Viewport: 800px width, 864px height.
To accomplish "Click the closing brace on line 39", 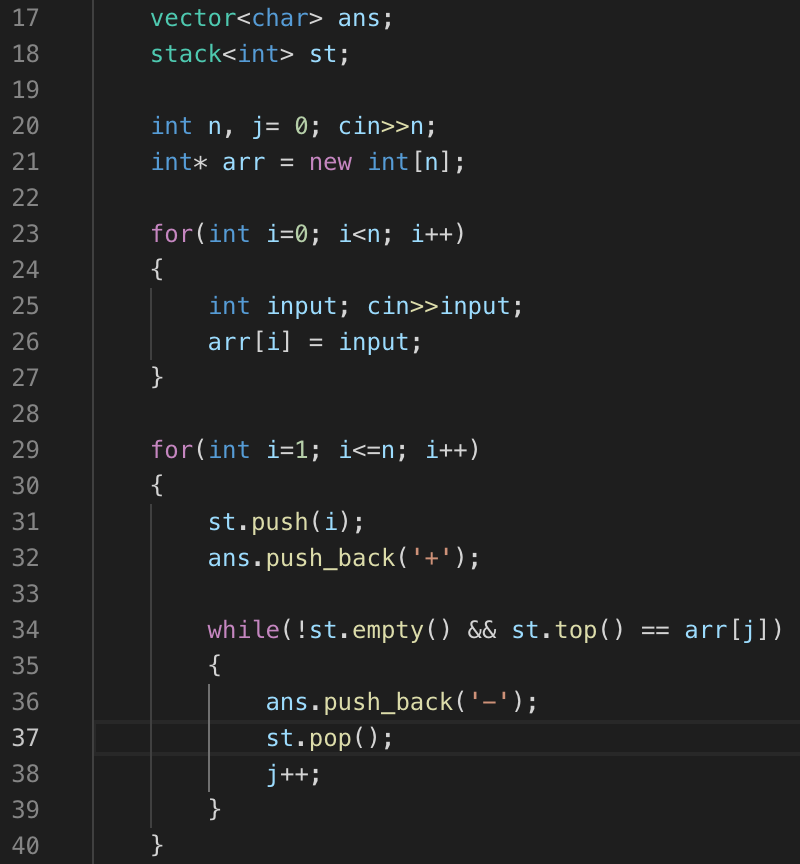I will pos(215,810).
